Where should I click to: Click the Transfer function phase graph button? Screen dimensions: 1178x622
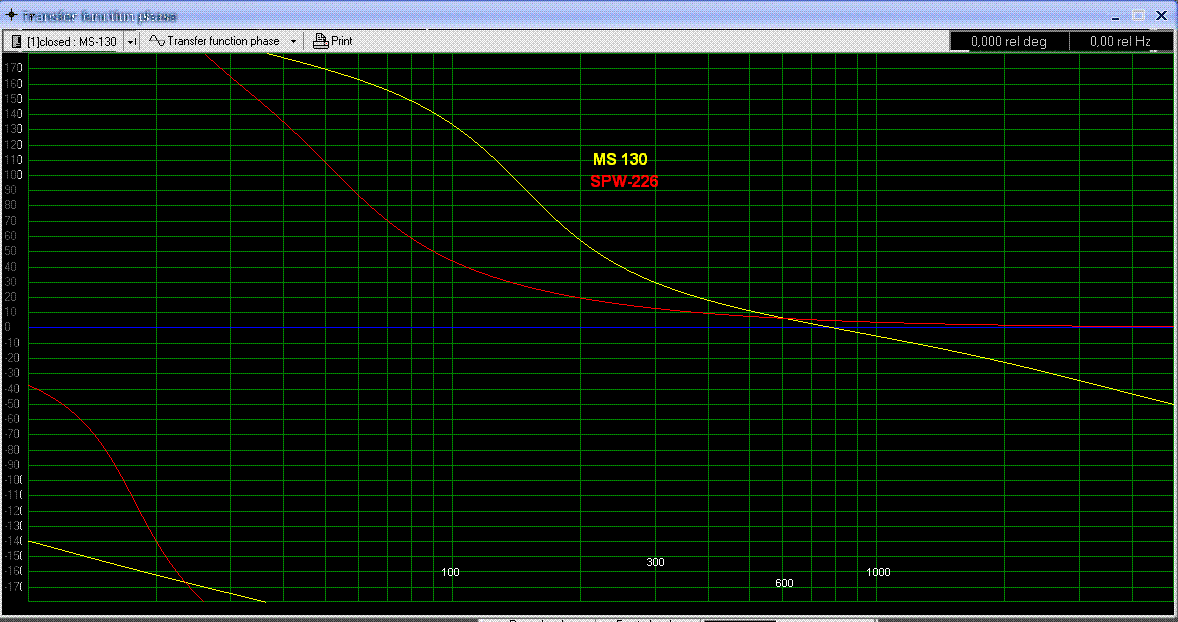click(215, 41)
